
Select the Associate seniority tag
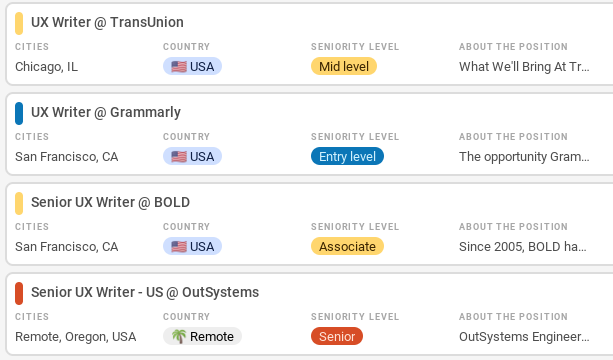[x=347, y=247]
